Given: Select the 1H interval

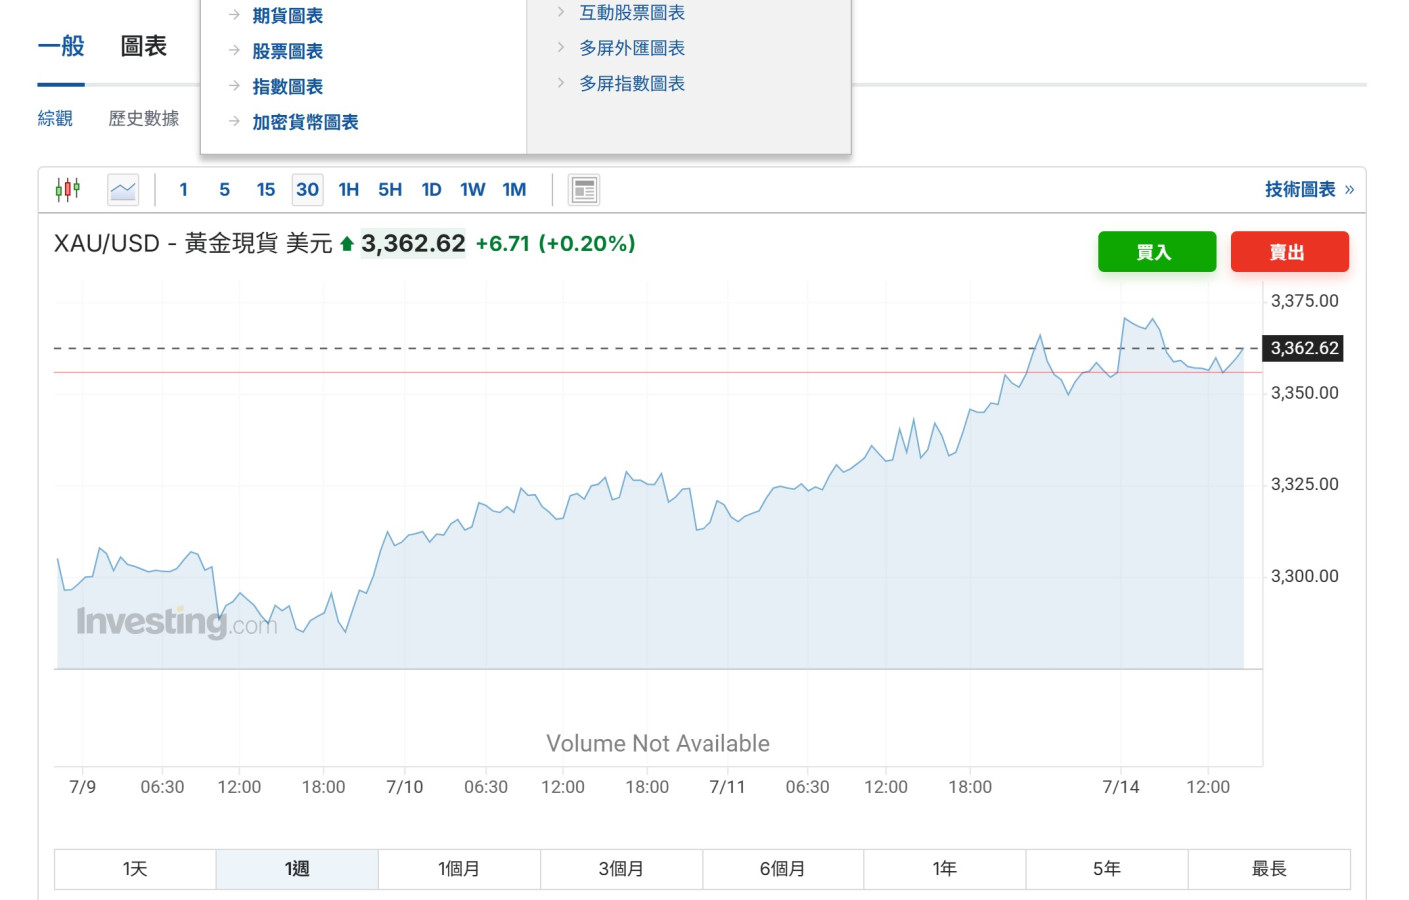Looking at the screenshot, I should pyautogui.click(x=348, y=190).
